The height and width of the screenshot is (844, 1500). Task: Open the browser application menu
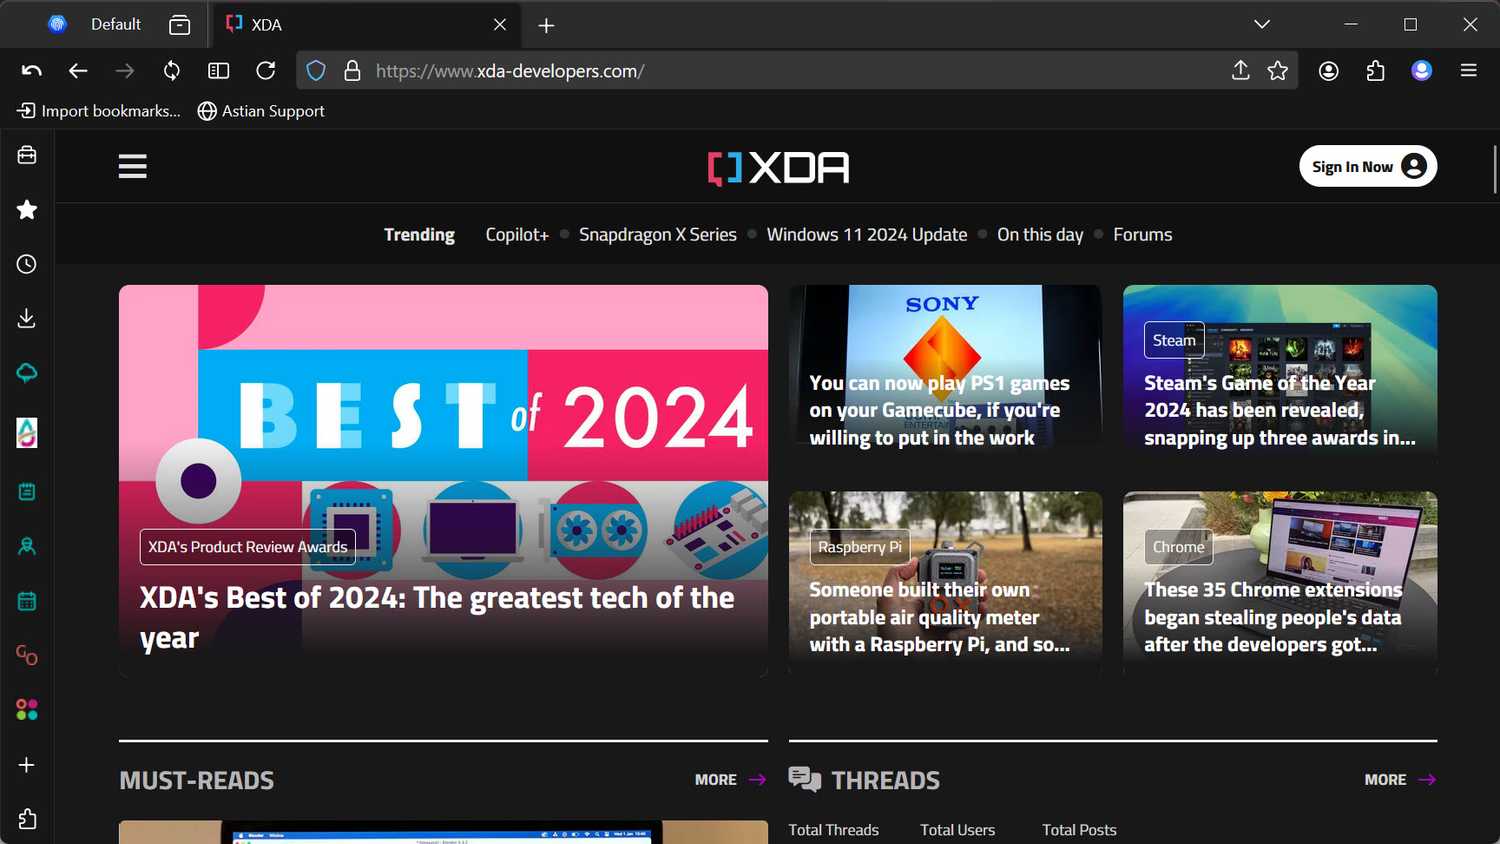tap(1468, 70)
